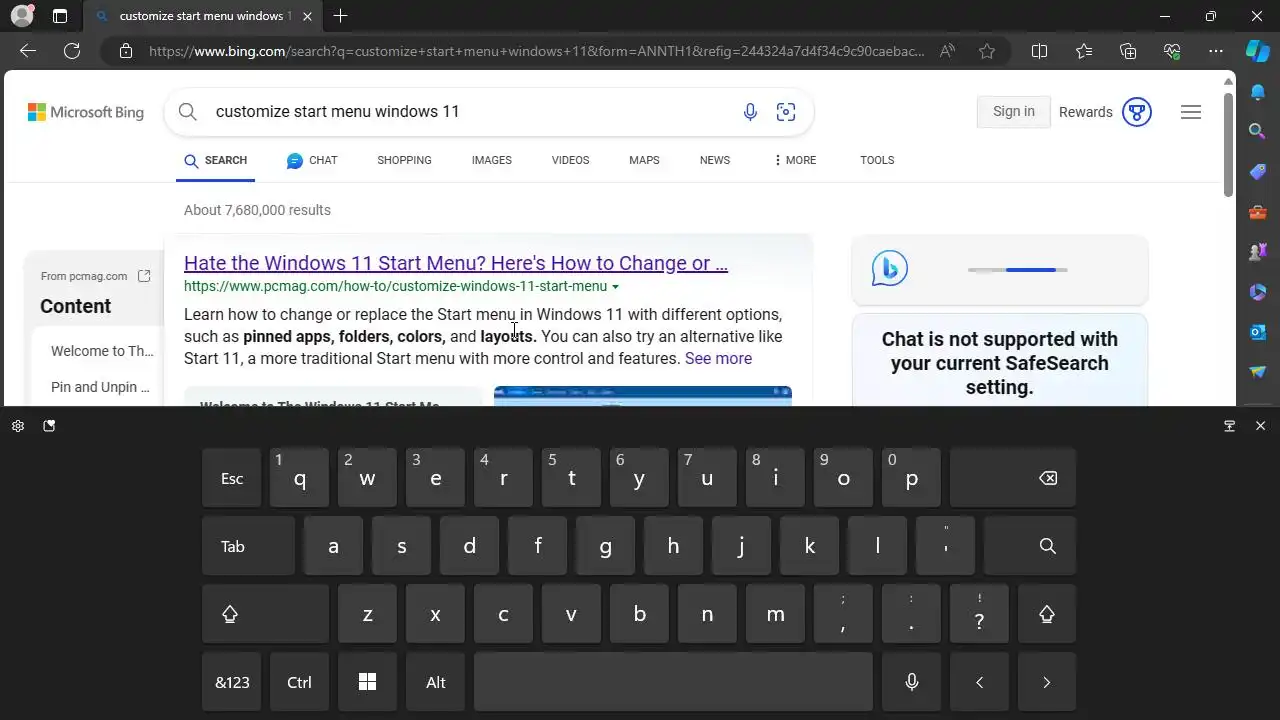Open the sidebar Shopping tag icon
The image size is (1280, 720).
coord(1258,172)
